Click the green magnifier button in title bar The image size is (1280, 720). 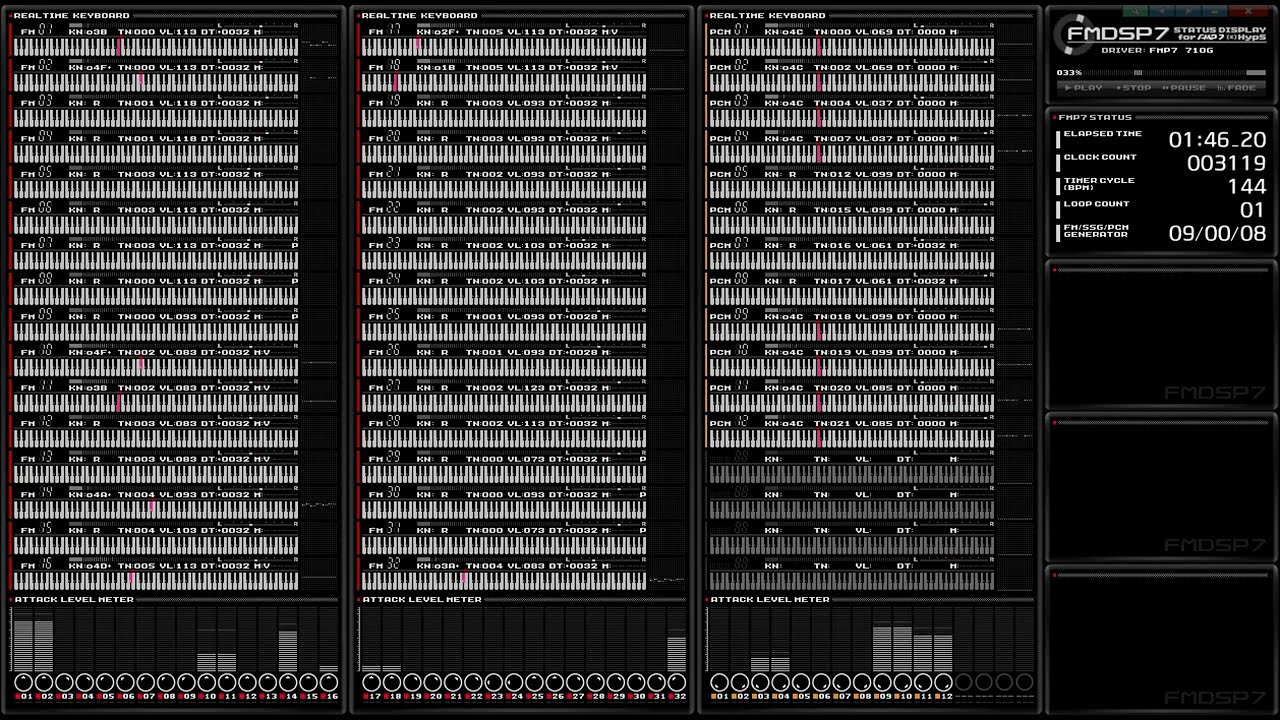click(x=1135, y=11)
